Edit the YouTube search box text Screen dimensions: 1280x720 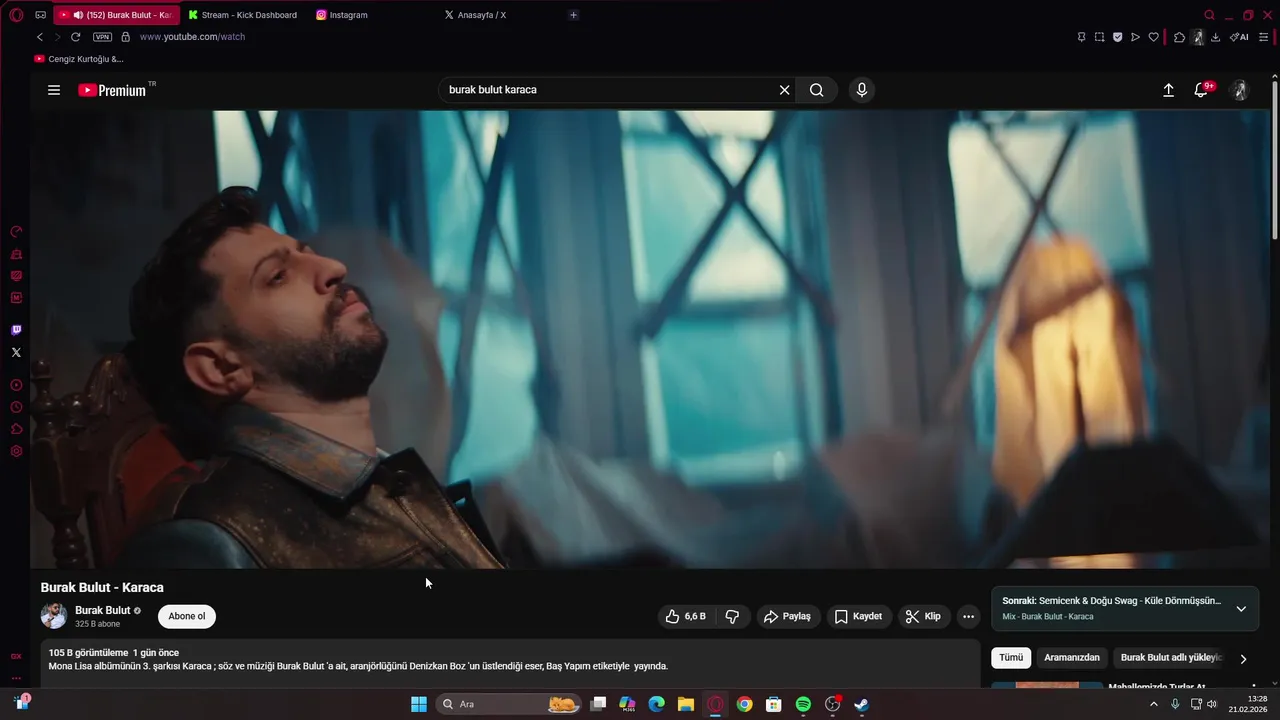[607, 90]
